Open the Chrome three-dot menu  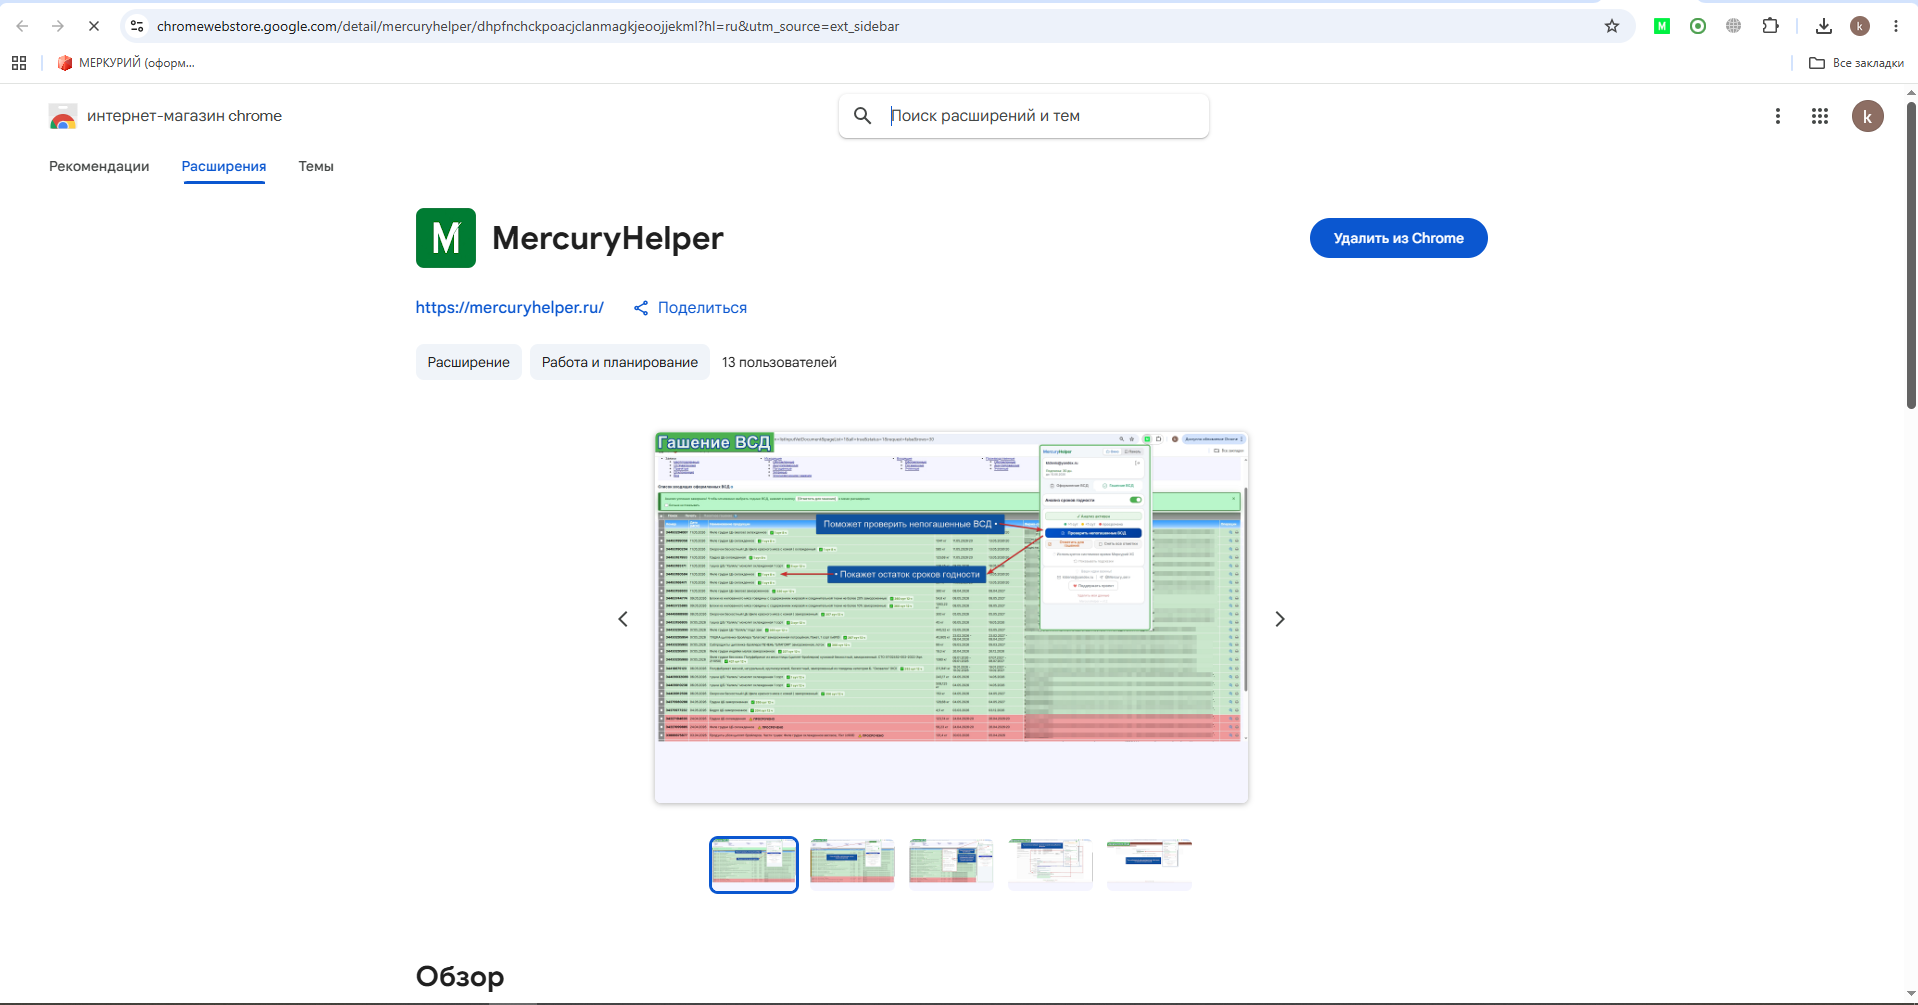[x=1896, y=26]
